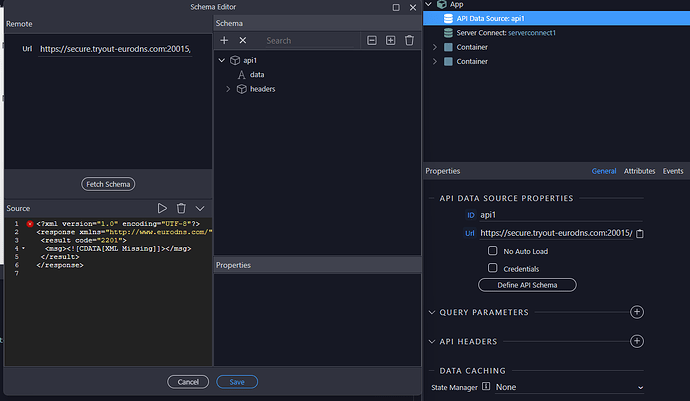Enable the Credentials checkbox

pos(492,268)
